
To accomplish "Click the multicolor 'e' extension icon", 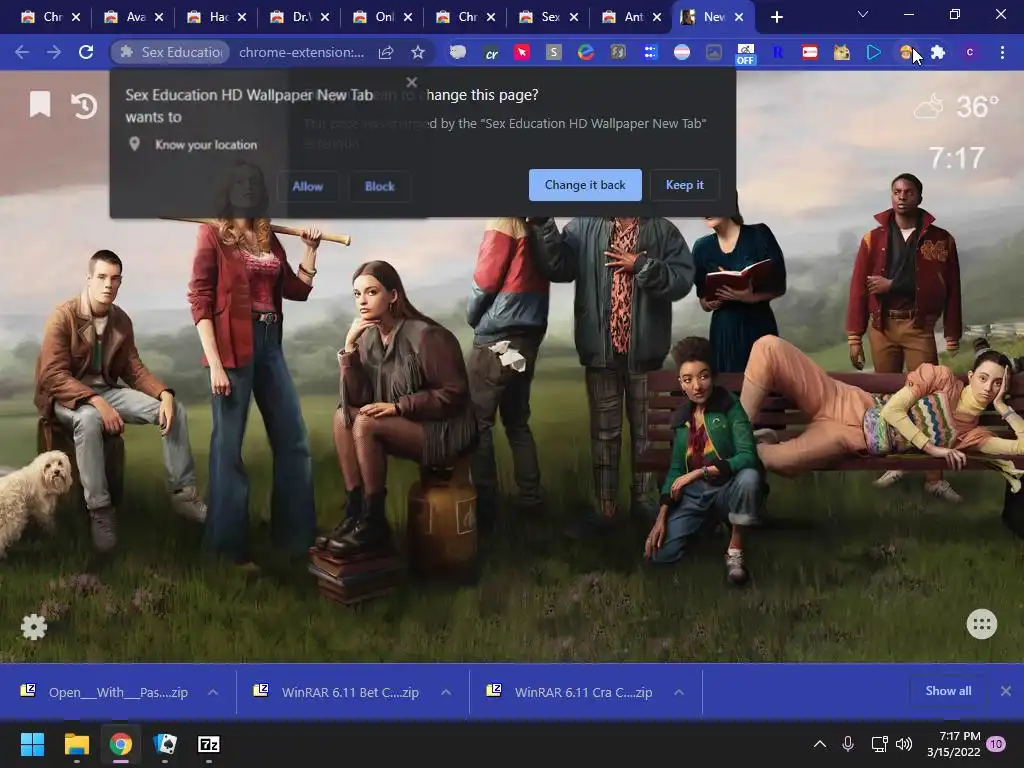I will (x=586, y=52).
